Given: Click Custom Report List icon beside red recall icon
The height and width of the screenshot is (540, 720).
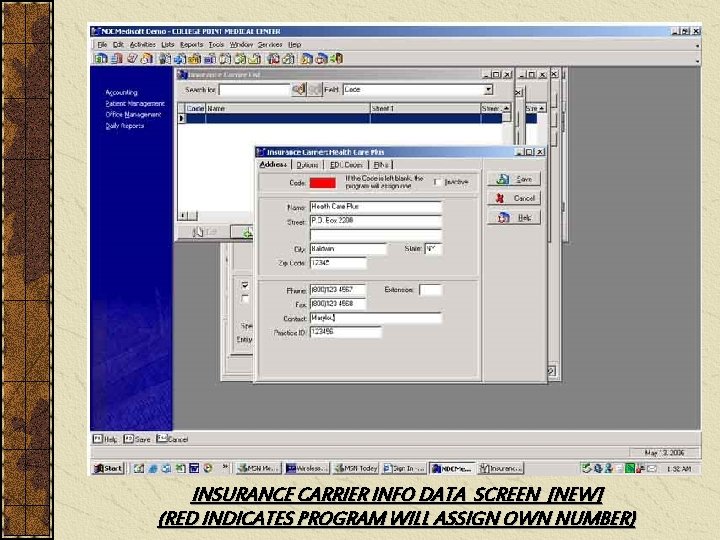Looking at the screenshot, I should [288, 59].
